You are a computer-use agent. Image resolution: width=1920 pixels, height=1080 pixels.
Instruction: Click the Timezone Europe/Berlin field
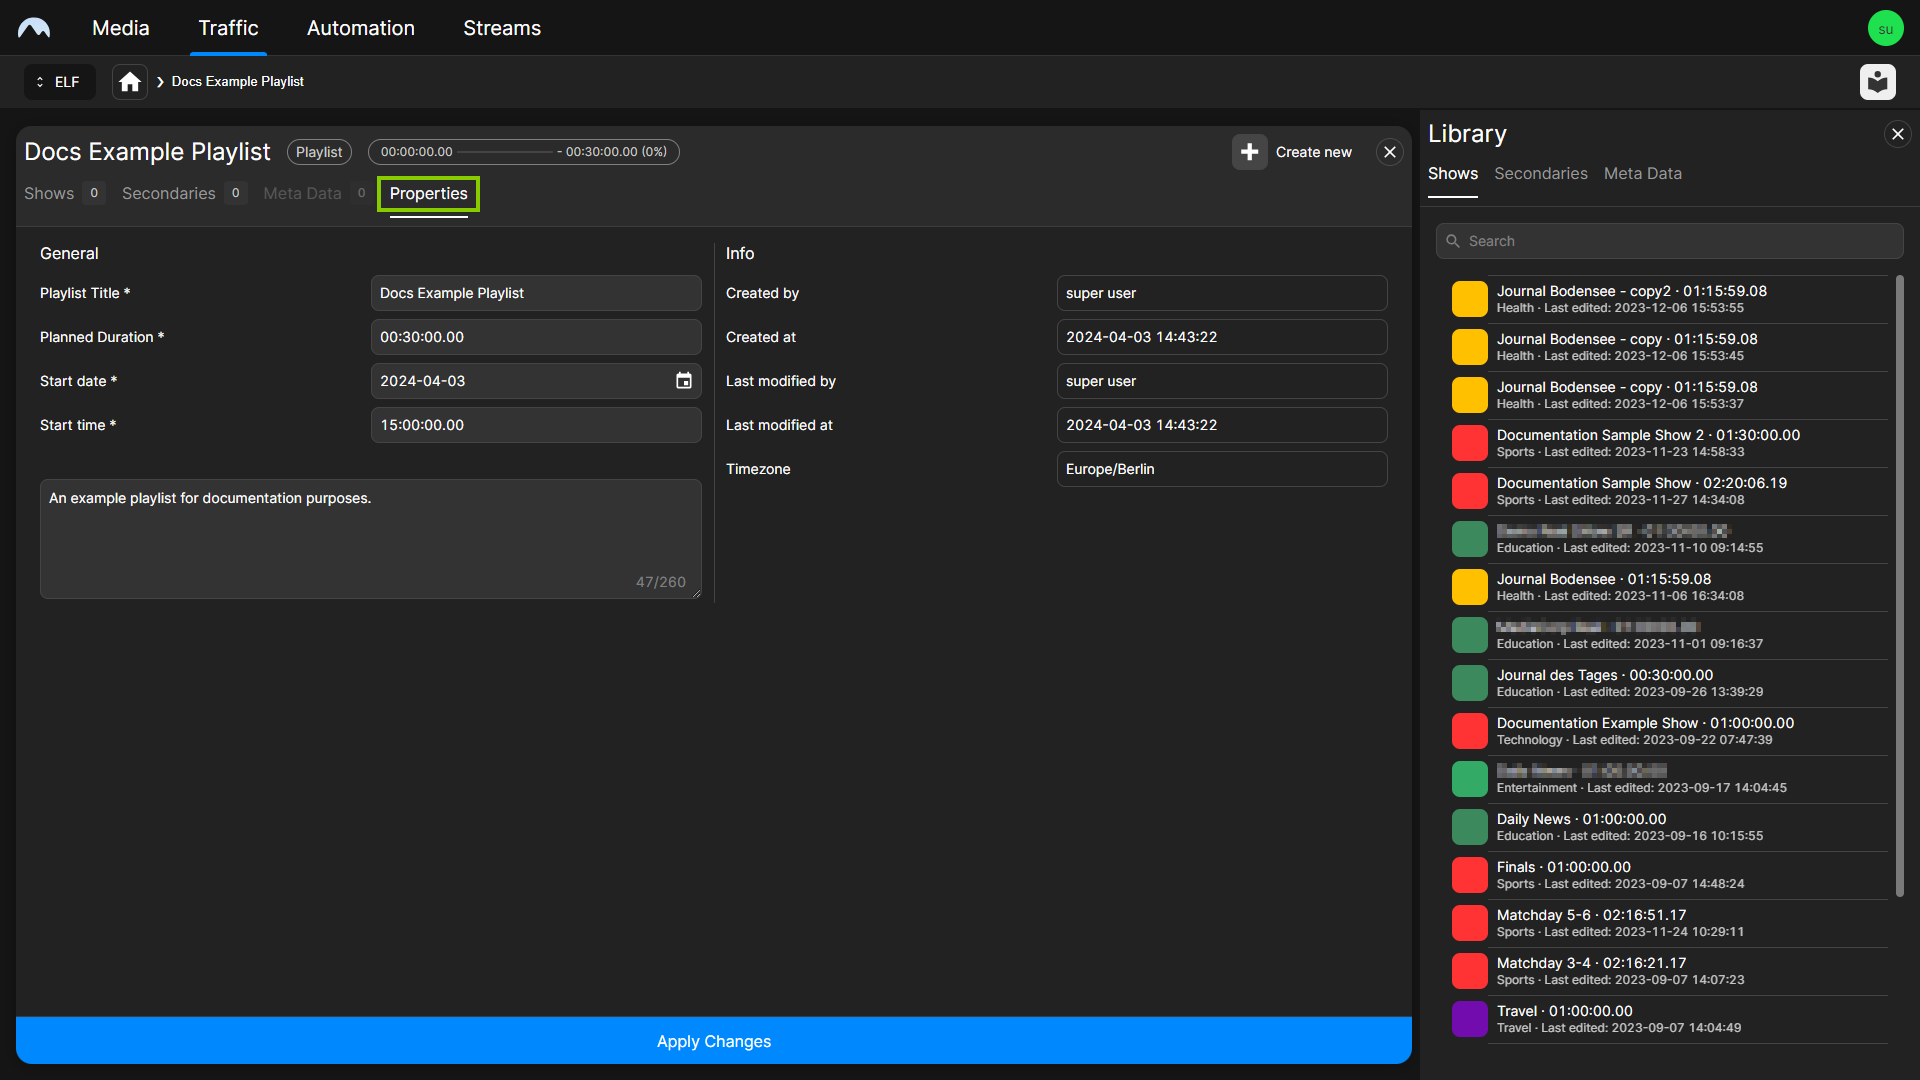point(1221,469)
